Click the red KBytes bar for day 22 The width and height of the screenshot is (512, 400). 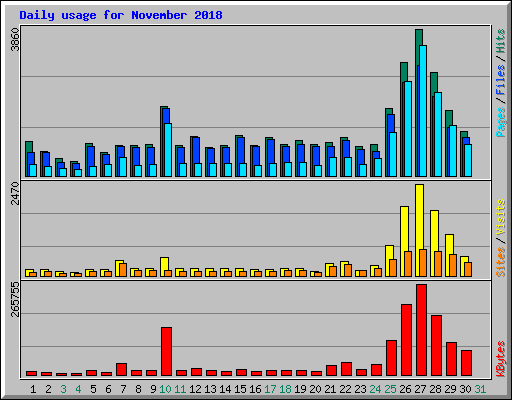pos(346,369)
